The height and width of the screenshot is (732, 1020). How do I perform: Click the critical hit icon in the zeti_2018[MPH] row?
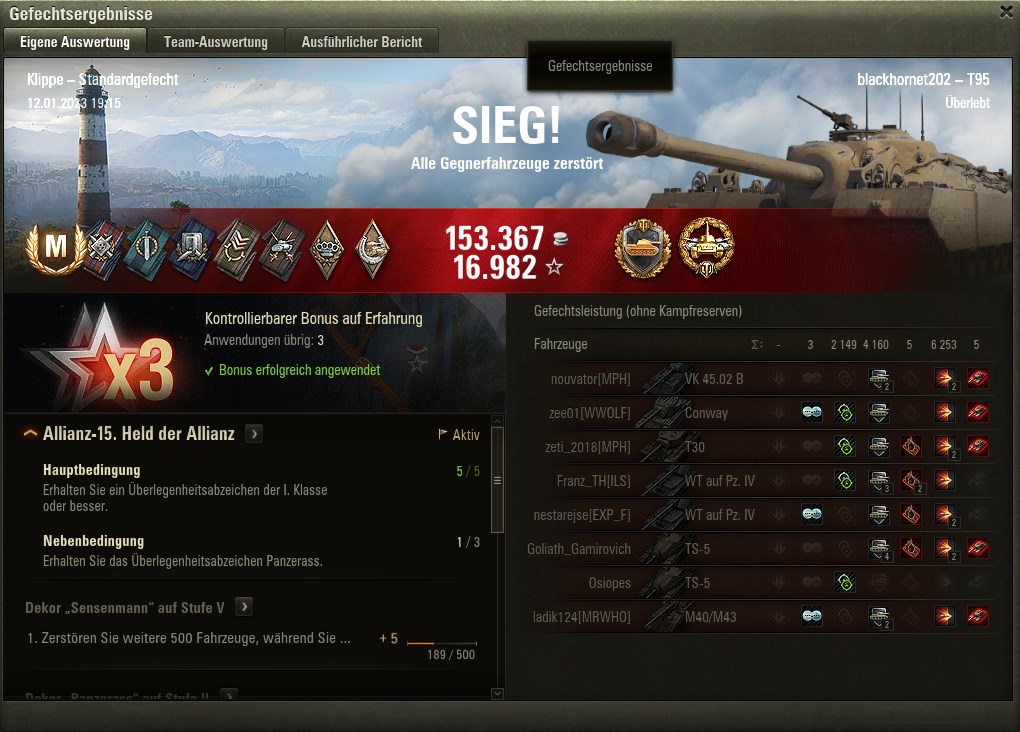point(911,446)
